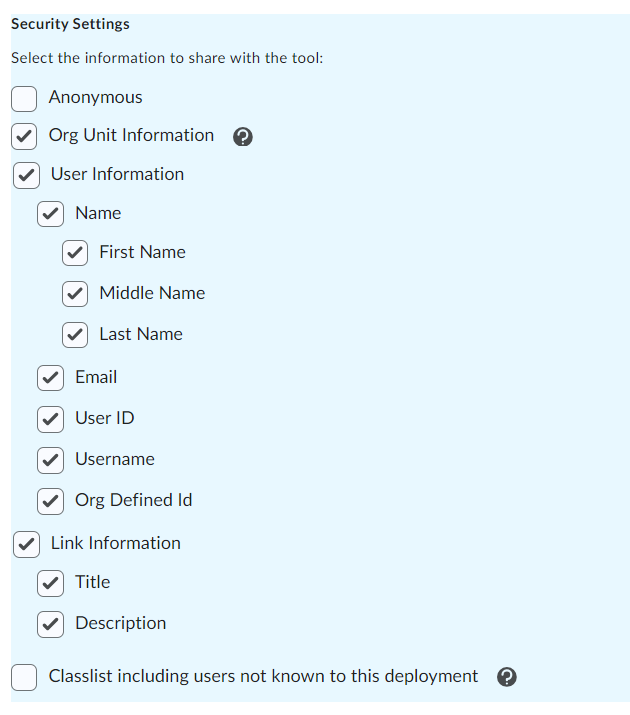Uncheck the Title checkbox
Screen dimensions: 630x715
51,583
